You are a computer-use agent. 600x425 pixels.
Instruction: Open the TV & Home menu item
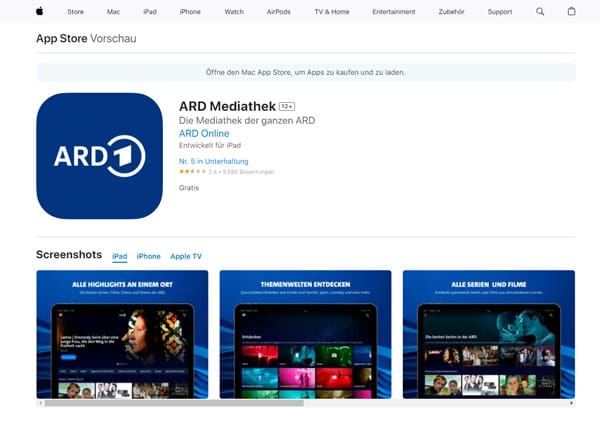(332, 12)
